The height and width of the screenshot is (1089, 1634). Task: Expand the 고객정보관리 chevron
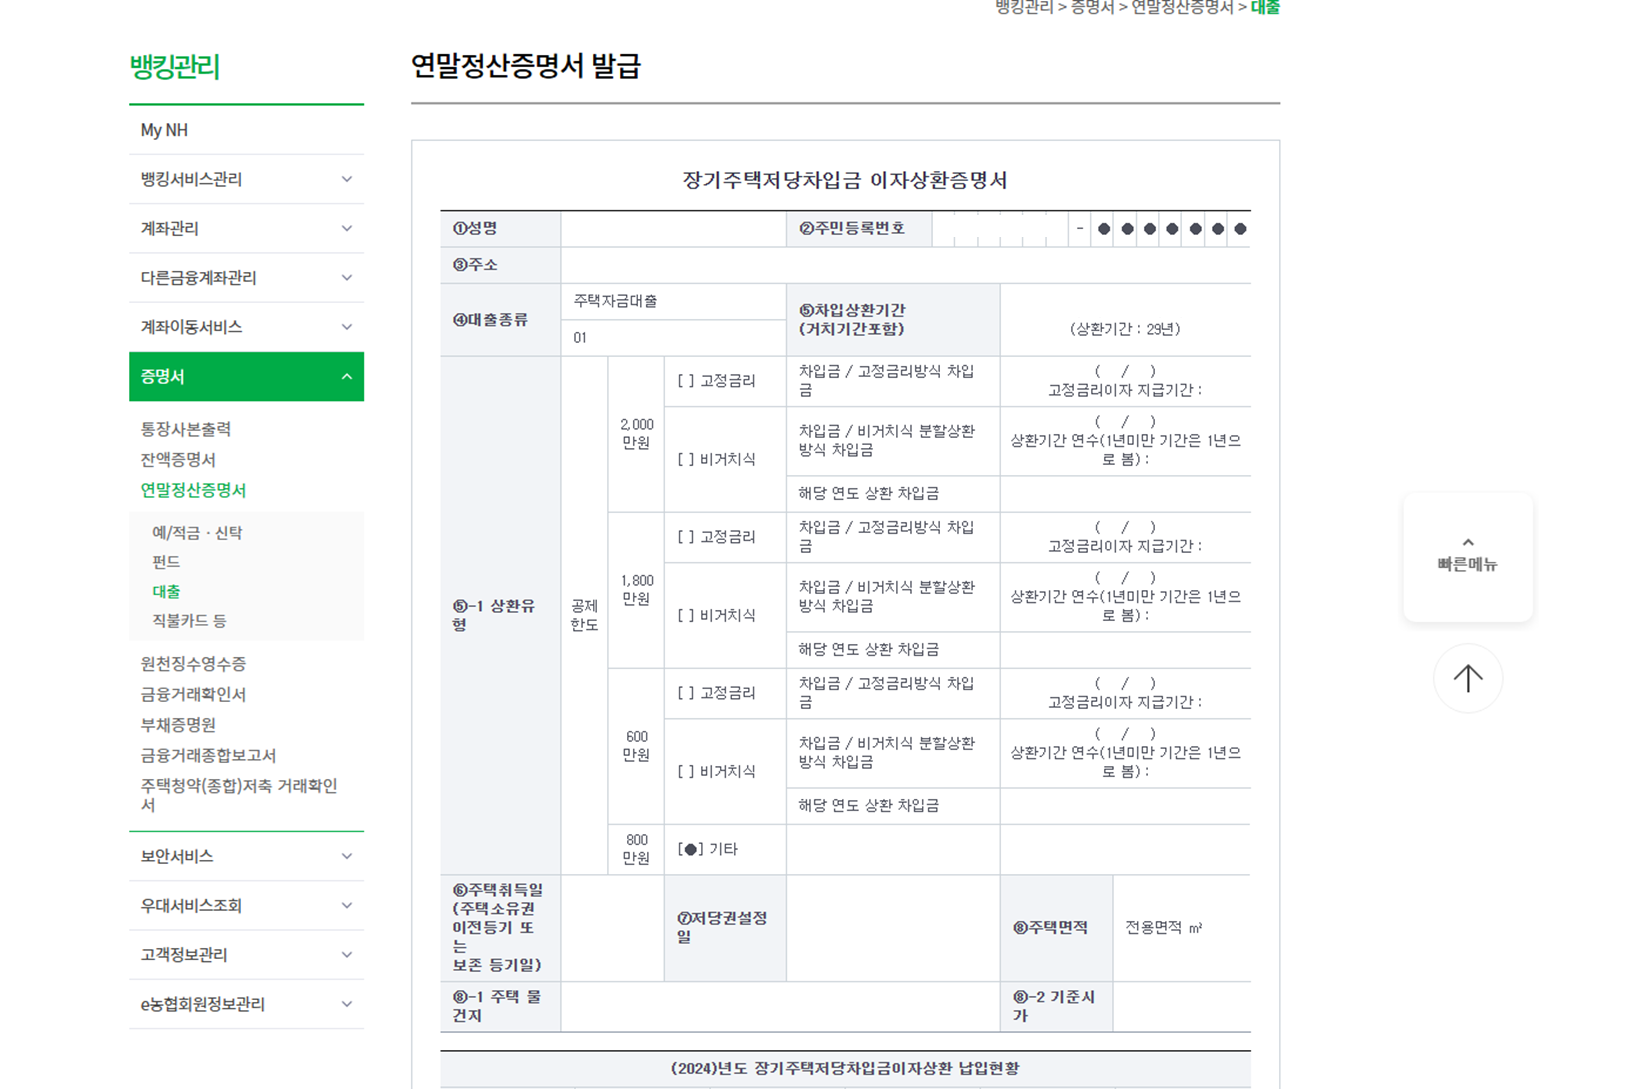[x=346, y=954]
